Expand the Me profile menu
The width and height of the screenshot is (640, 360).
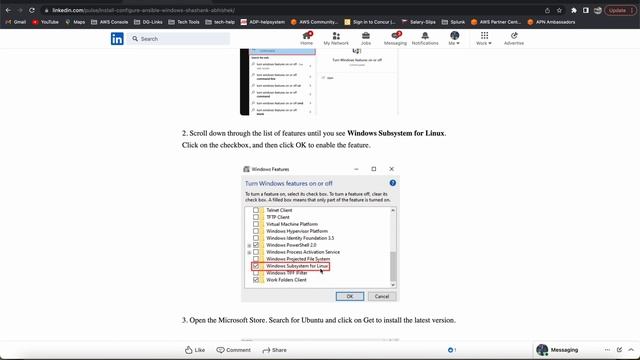click(454, 38)
